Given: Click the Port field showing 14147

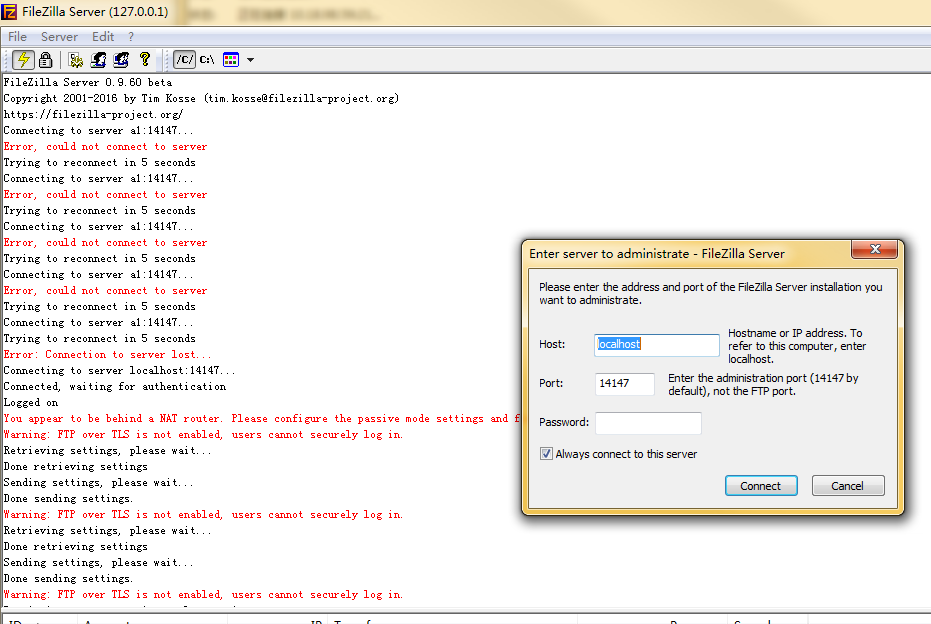Looking at the screenshot, I should point(625,384).
